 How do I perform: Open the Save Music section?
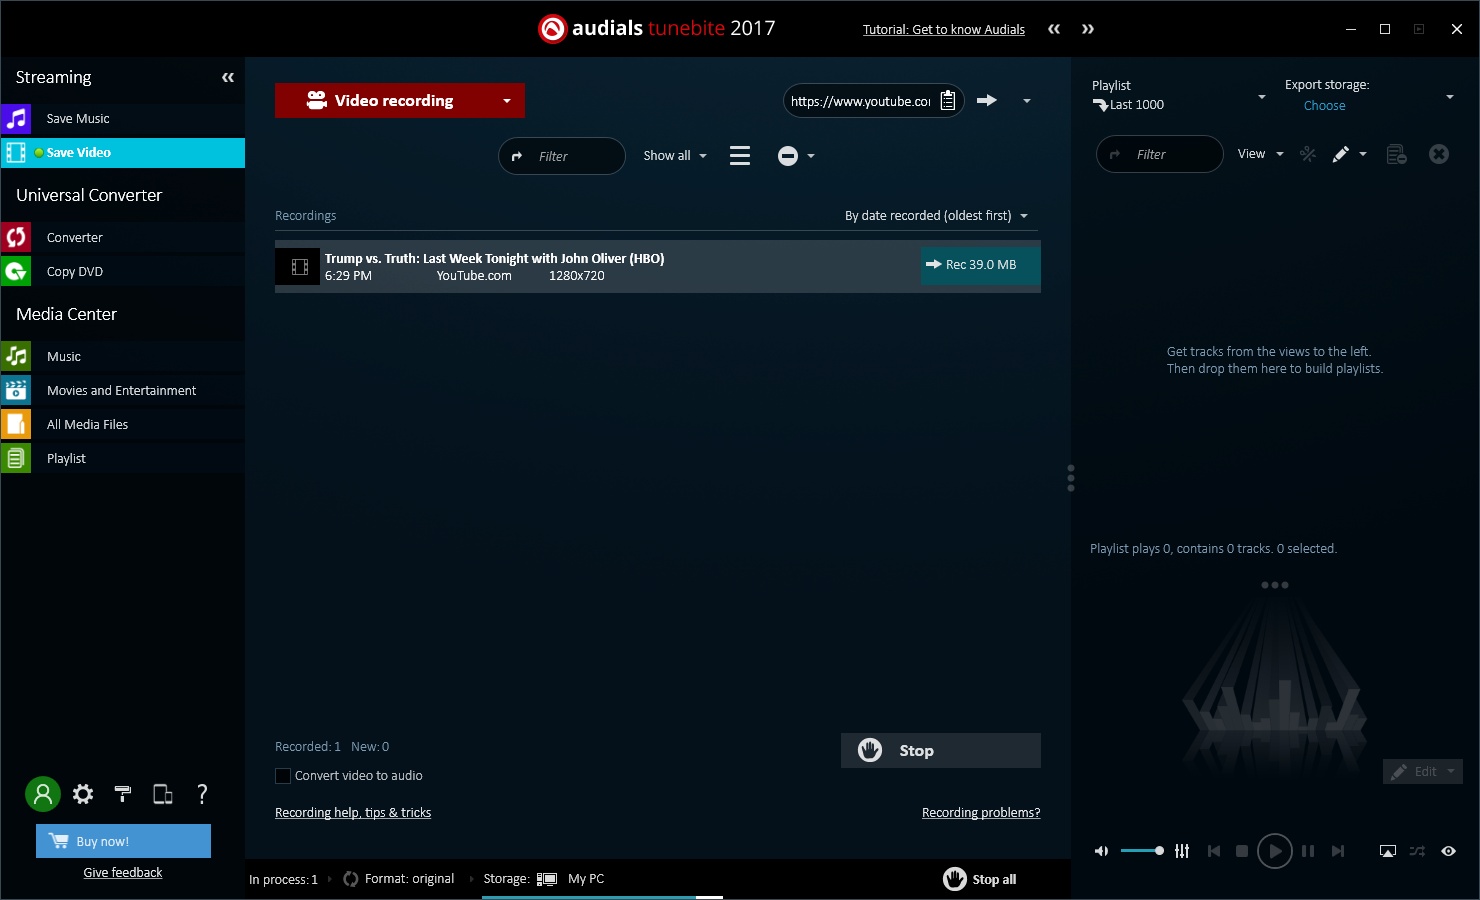pos(122,118)
